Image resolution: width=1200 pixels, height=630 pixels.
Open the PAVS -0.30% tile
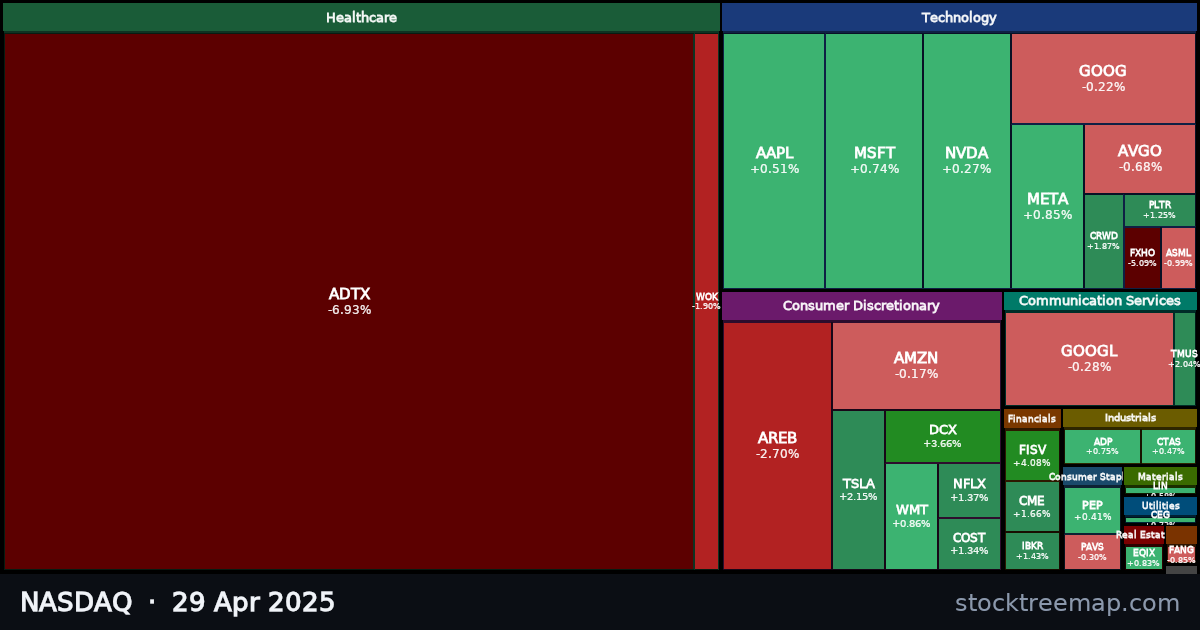(x=1092, y=552)
